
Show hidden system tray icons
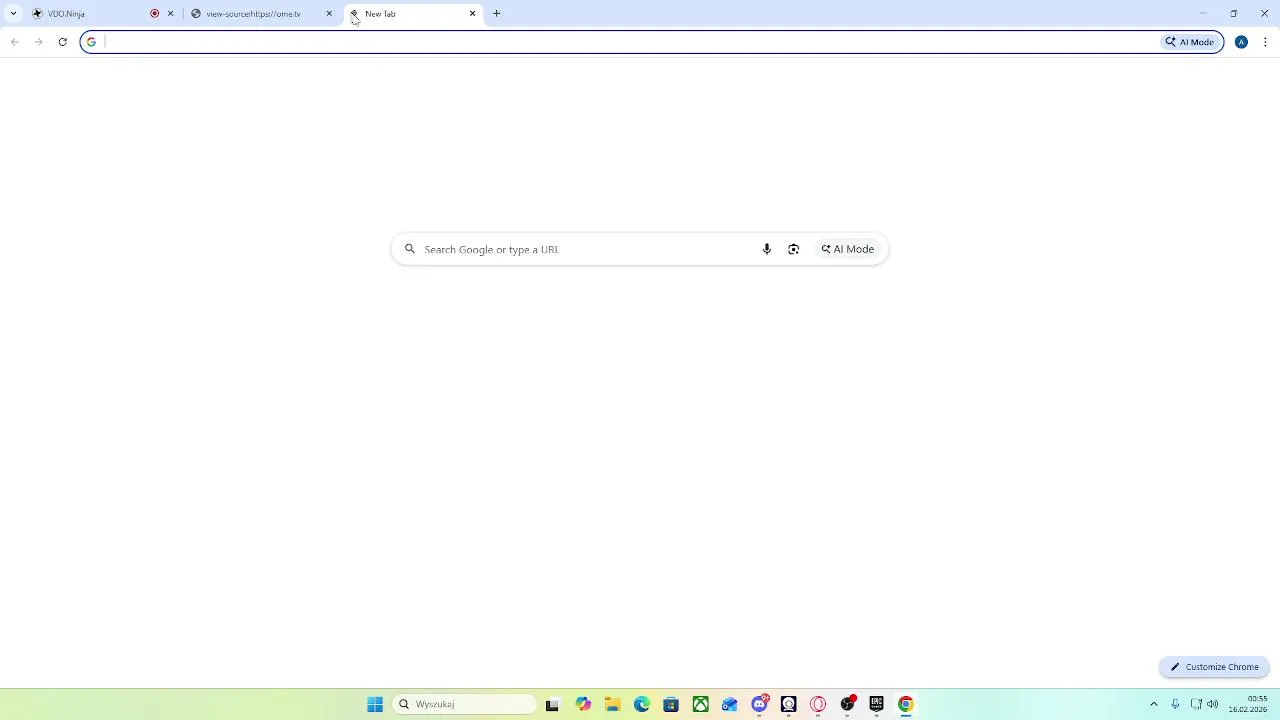(x=1154, y=704)
